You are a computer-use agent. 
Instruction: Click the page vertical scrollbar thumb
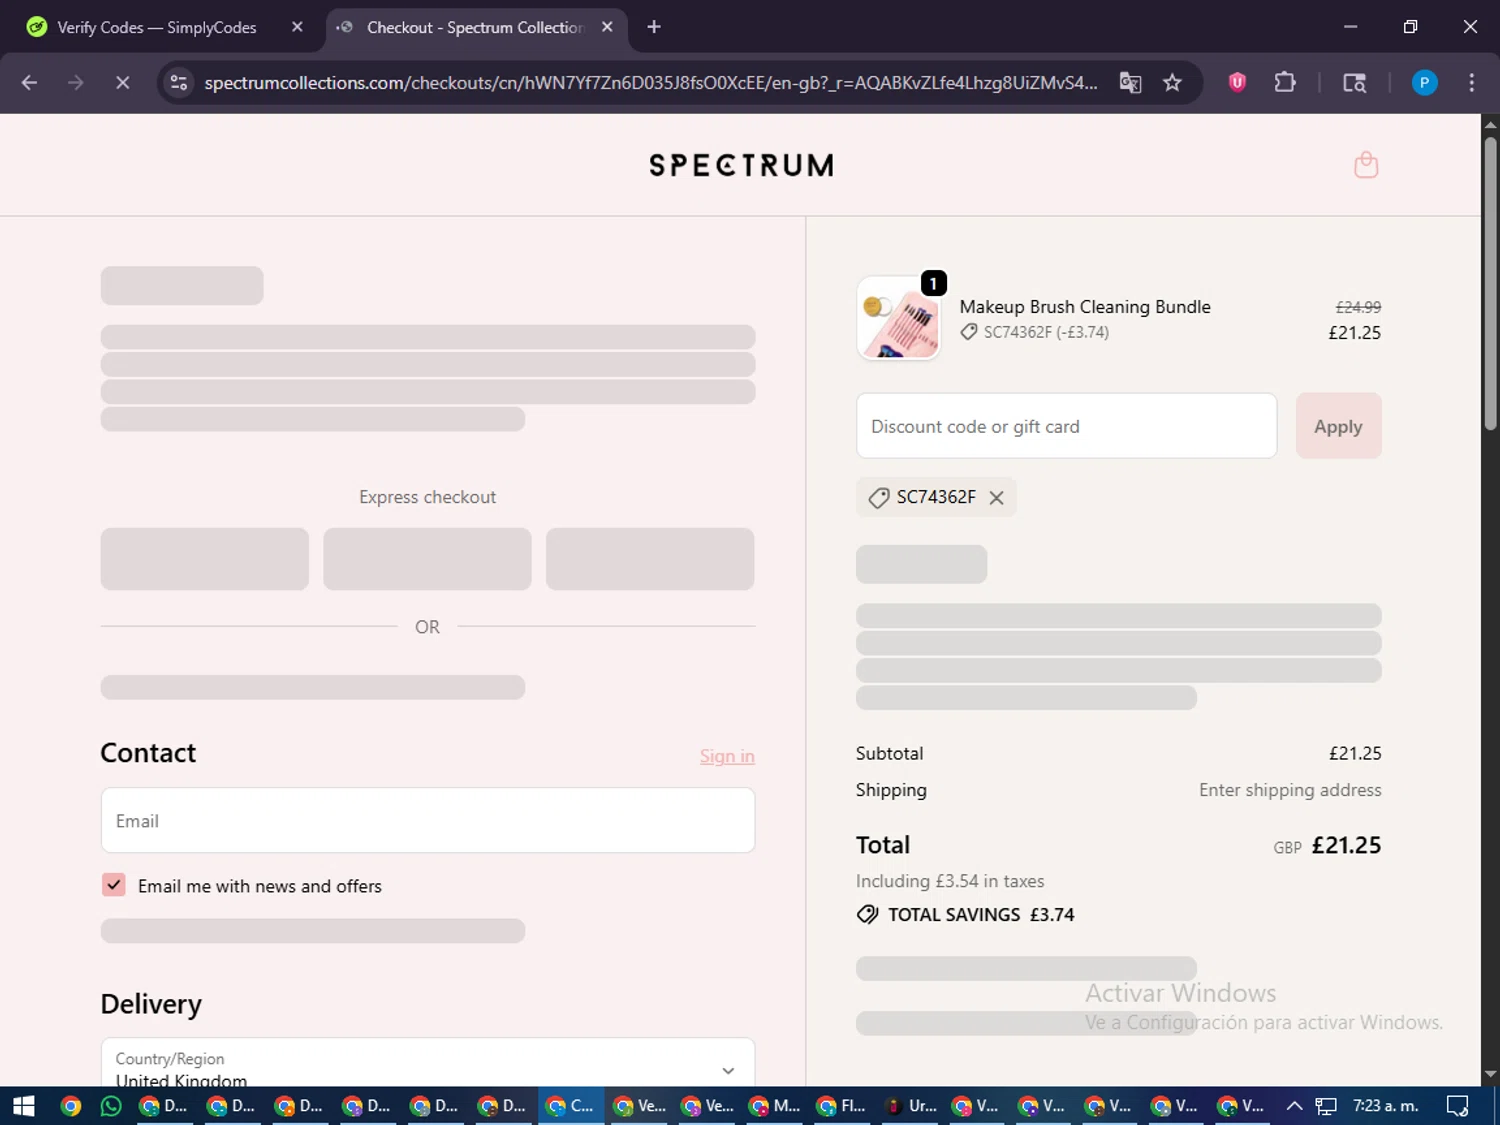pos(1490,283)
